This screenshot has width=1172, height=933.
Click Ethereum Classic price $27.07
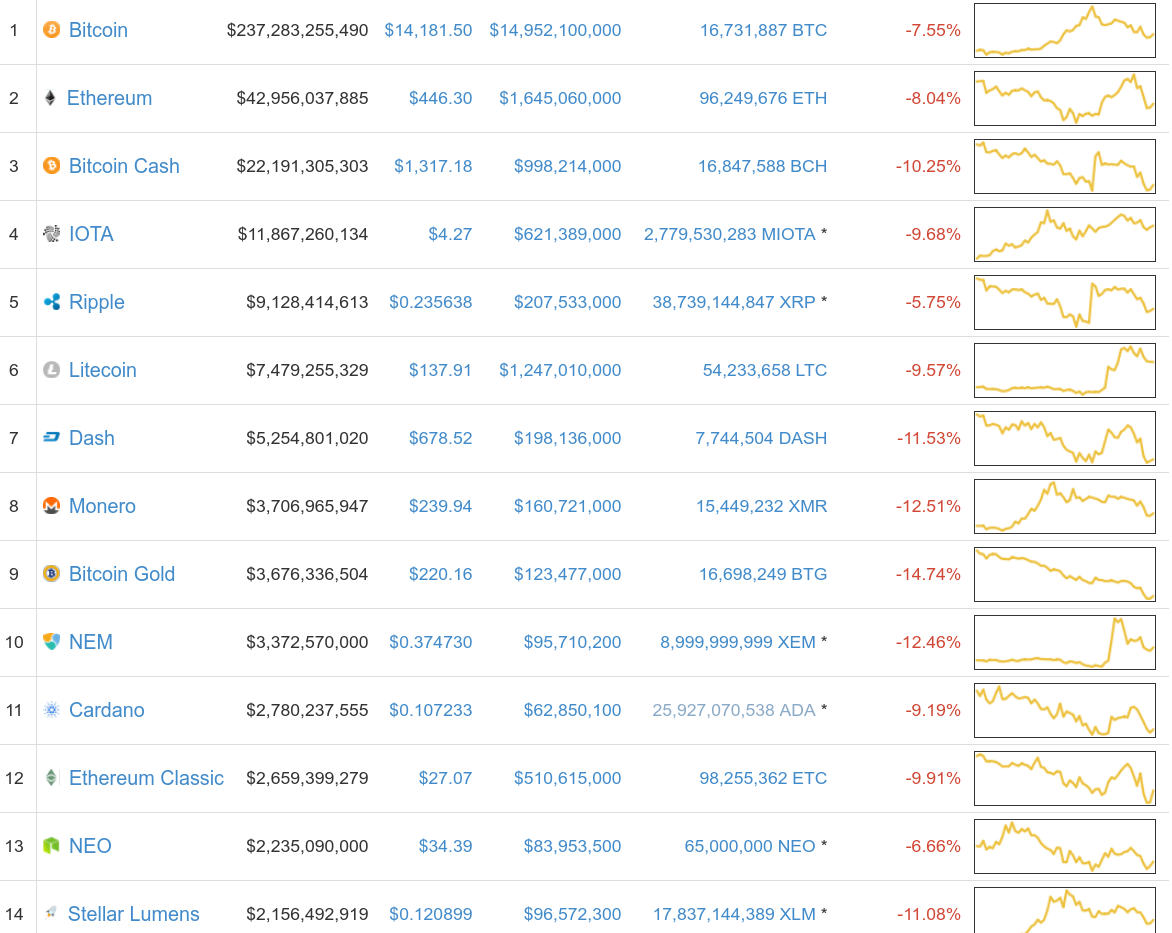pyautogui.click(x=445, y=779)
